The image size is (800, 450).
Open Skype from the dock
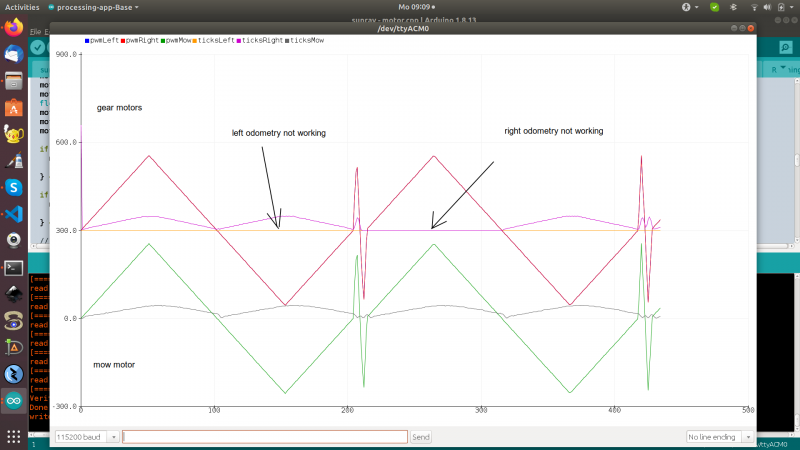coord(14,187)
